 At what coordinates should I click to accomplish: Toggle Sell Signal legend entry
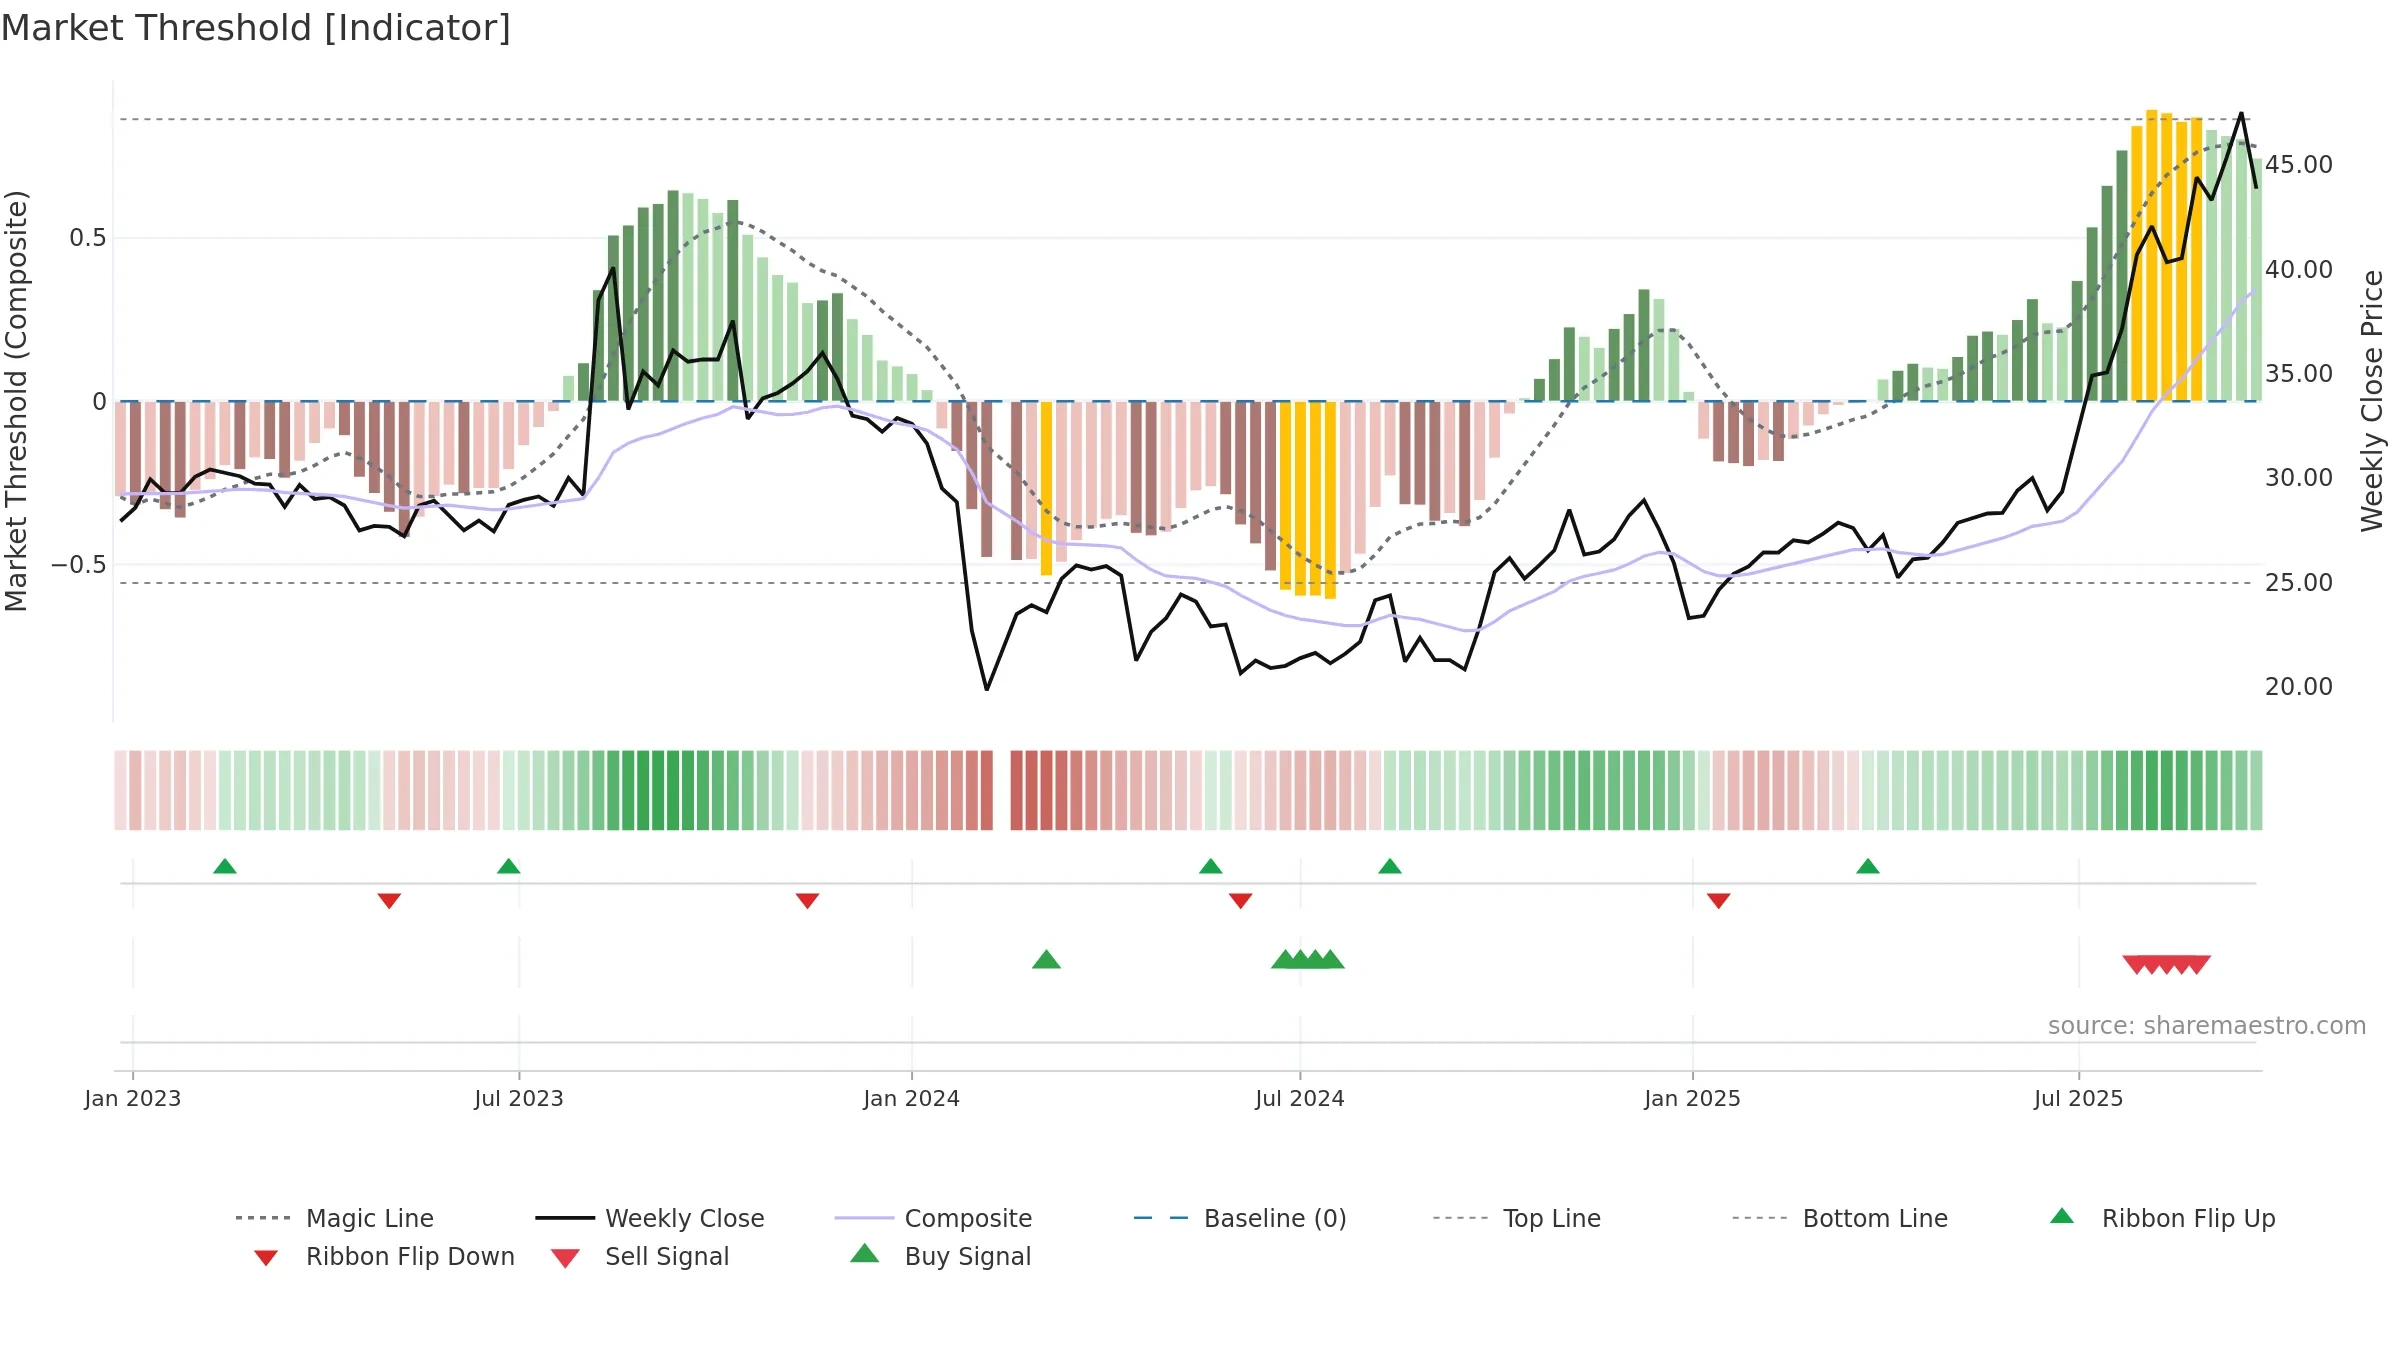[x=640, y=1257]
